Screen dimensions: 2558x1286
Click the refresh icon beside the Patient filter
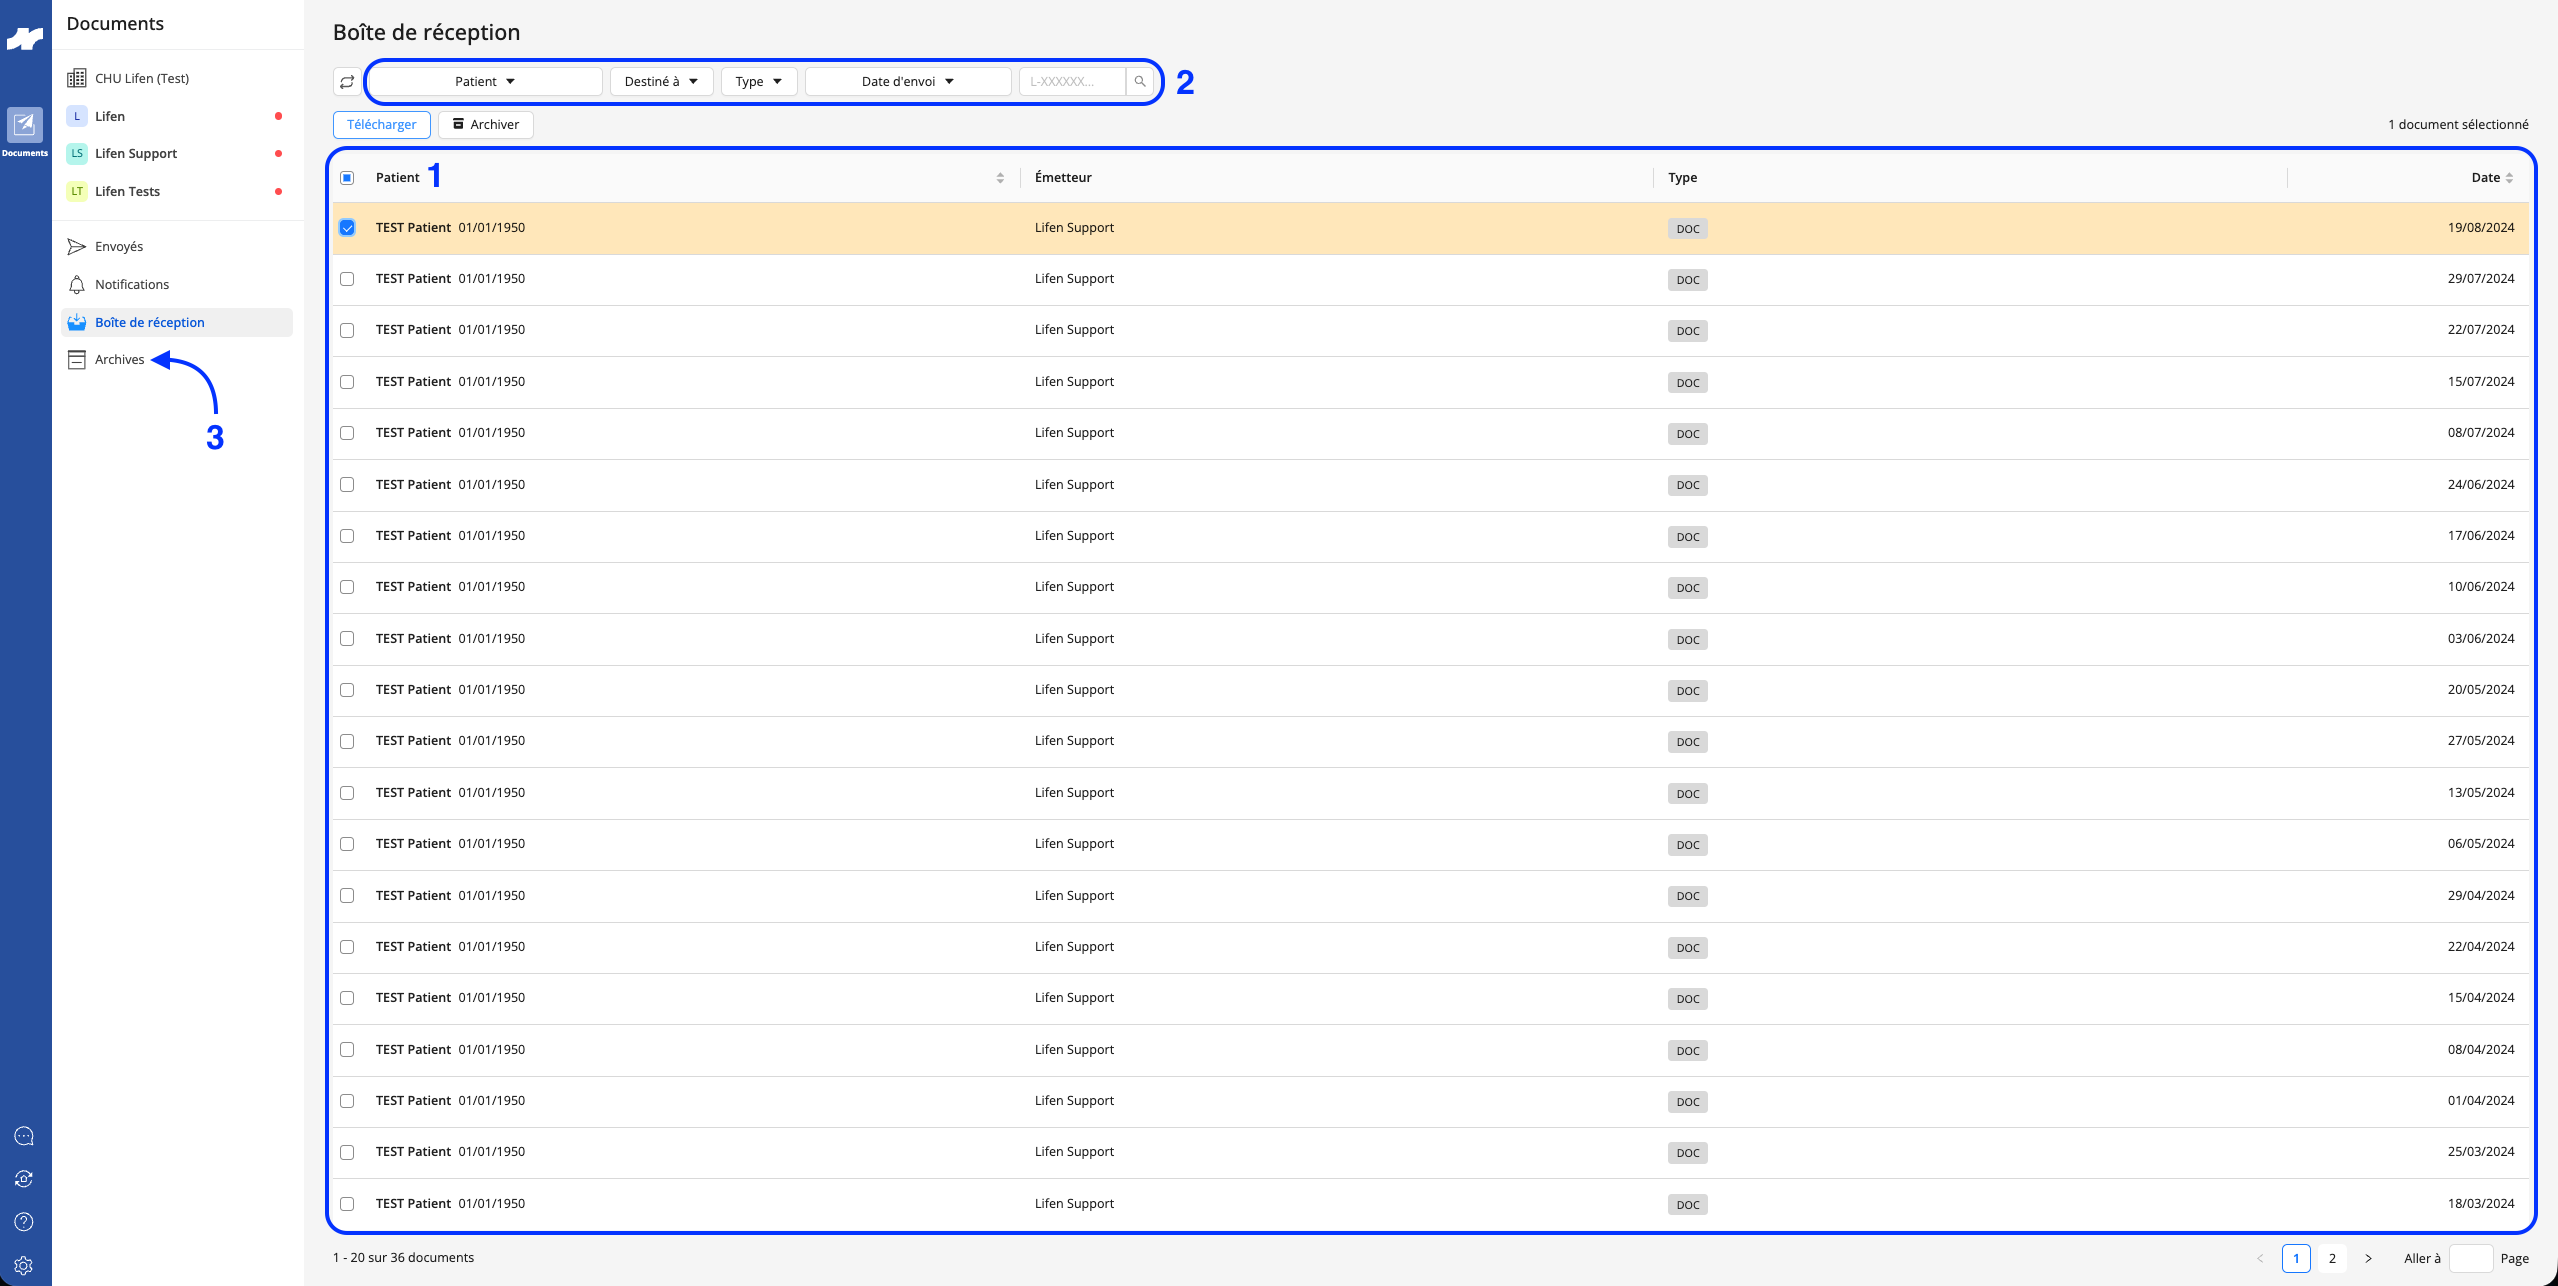tap(347, 82)
